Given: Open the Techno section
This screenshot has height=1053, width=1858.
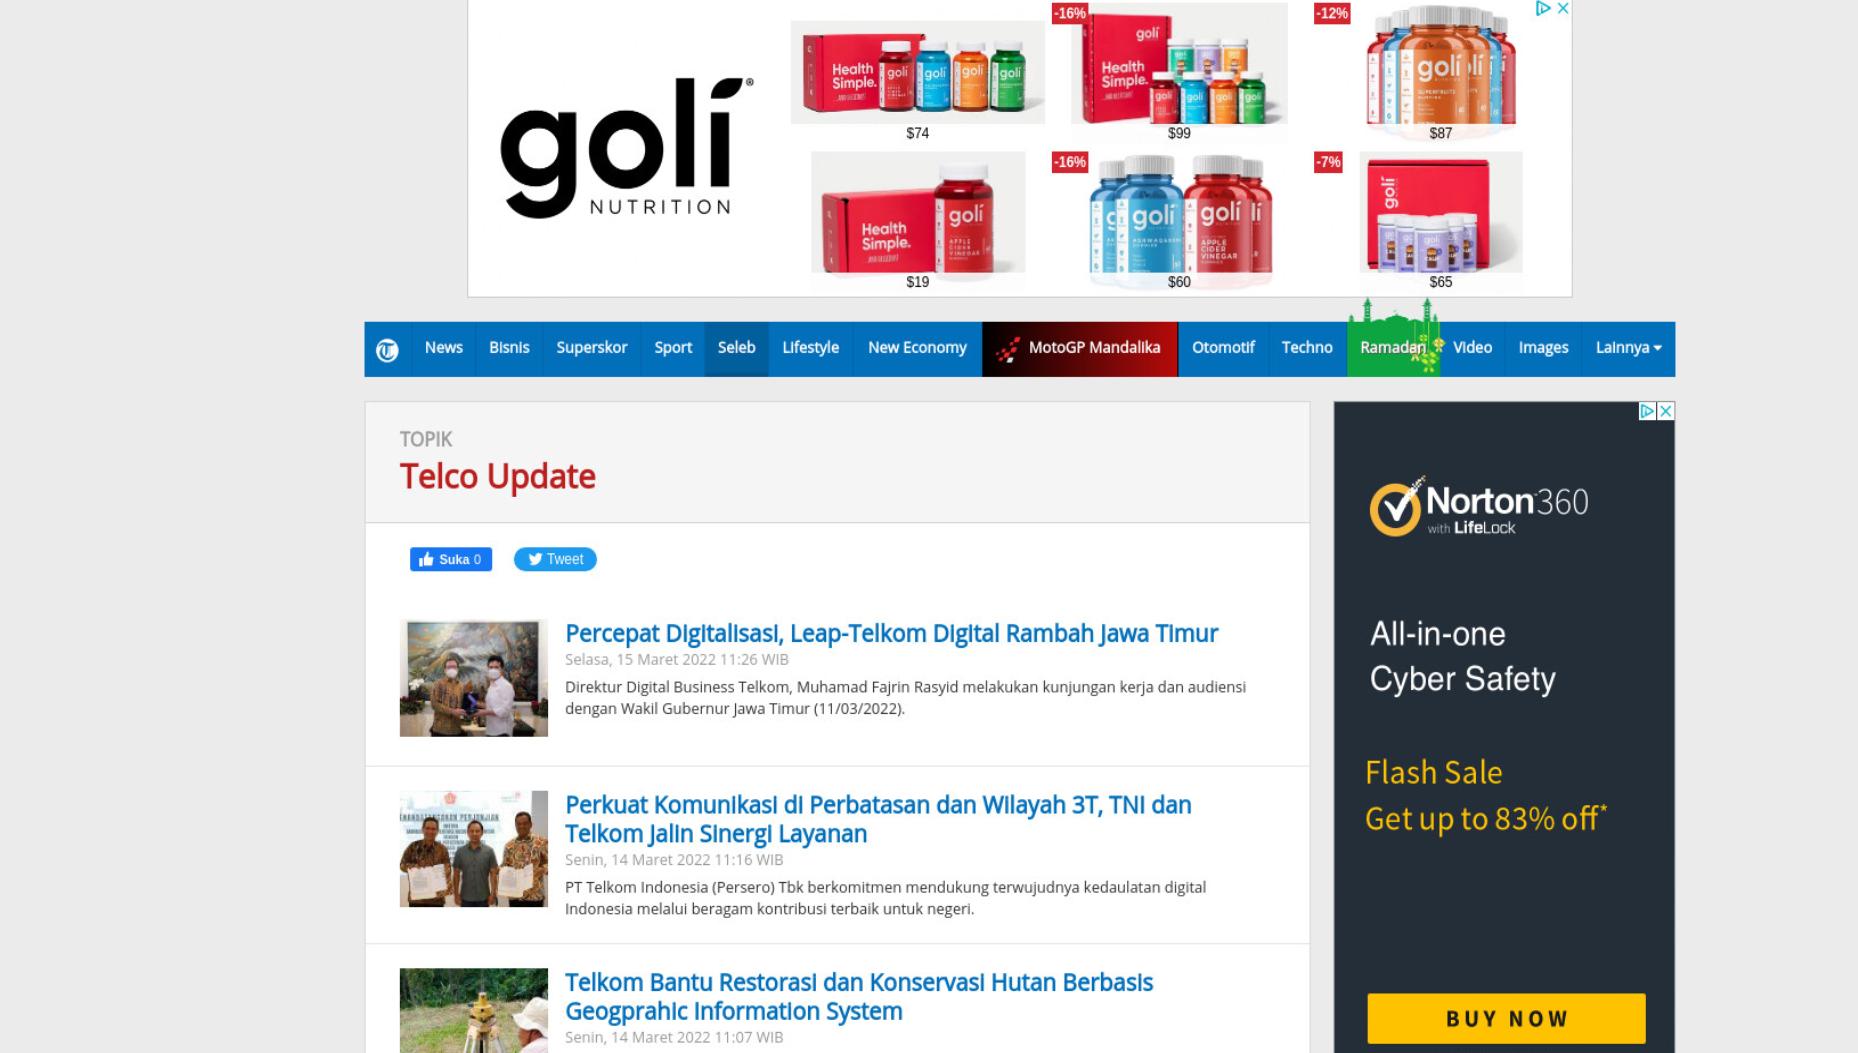Looking at the screenshot, I should [x=1307, y=348].
